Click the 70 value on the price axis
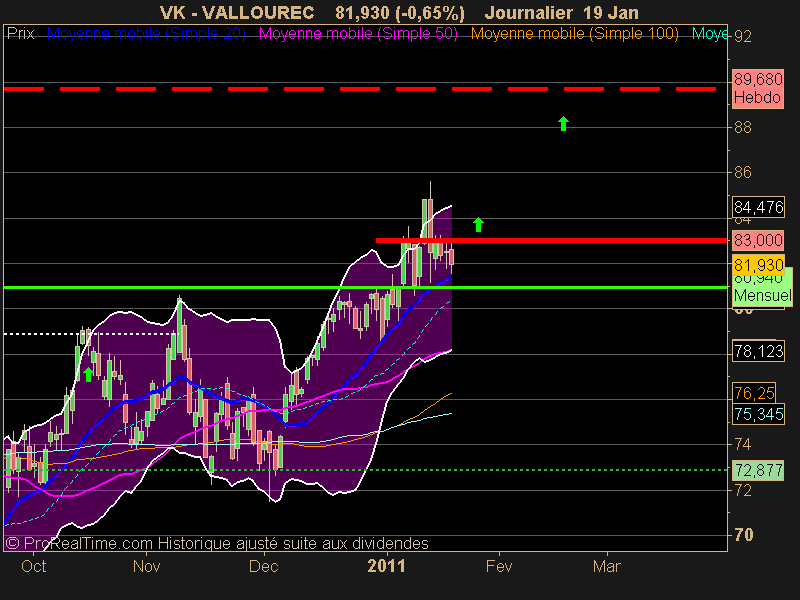Image resolution: width=800 pixels, height=600 pixels. (743, 535)
